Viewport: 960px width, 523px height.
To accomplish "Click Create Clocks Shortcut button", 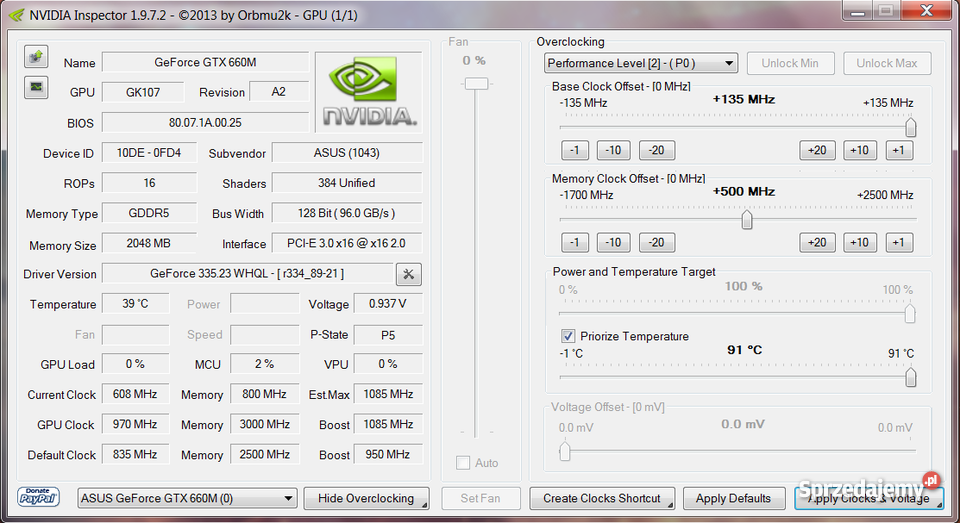I will [x=602, y=498].
